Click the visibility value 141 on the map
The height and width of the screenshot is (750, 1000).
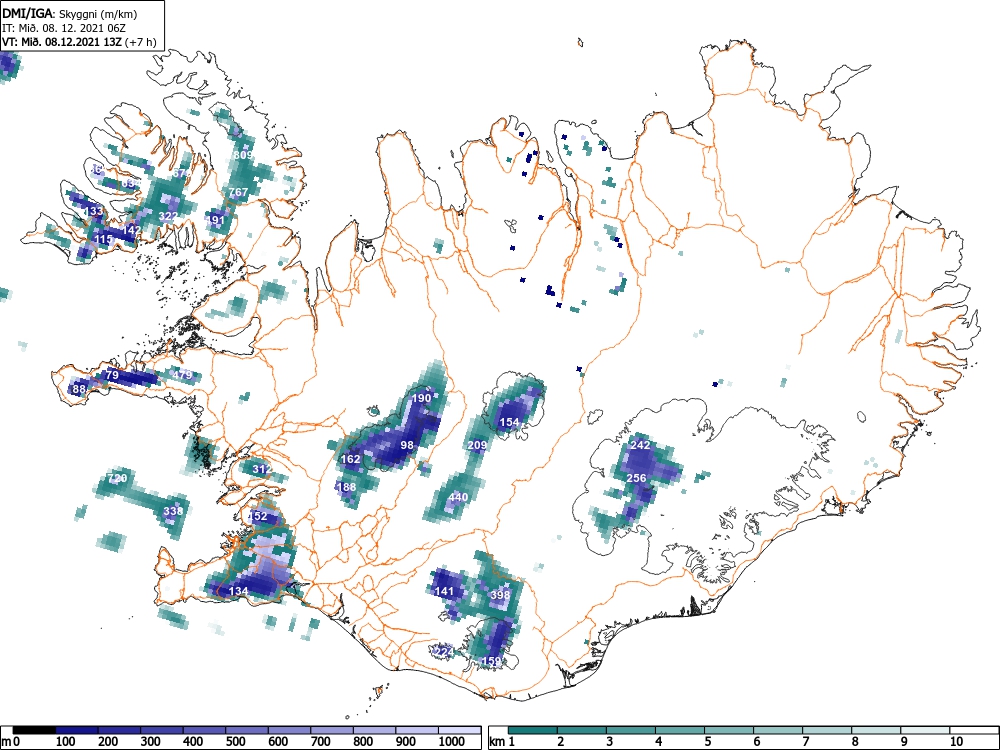click(x=444, y=591)
